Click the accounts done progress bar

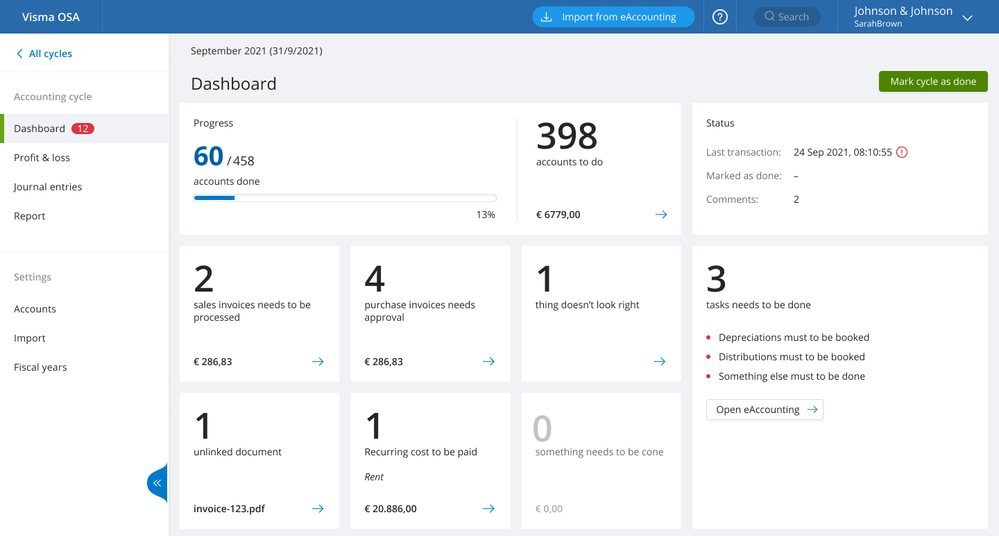coord(345,198)
